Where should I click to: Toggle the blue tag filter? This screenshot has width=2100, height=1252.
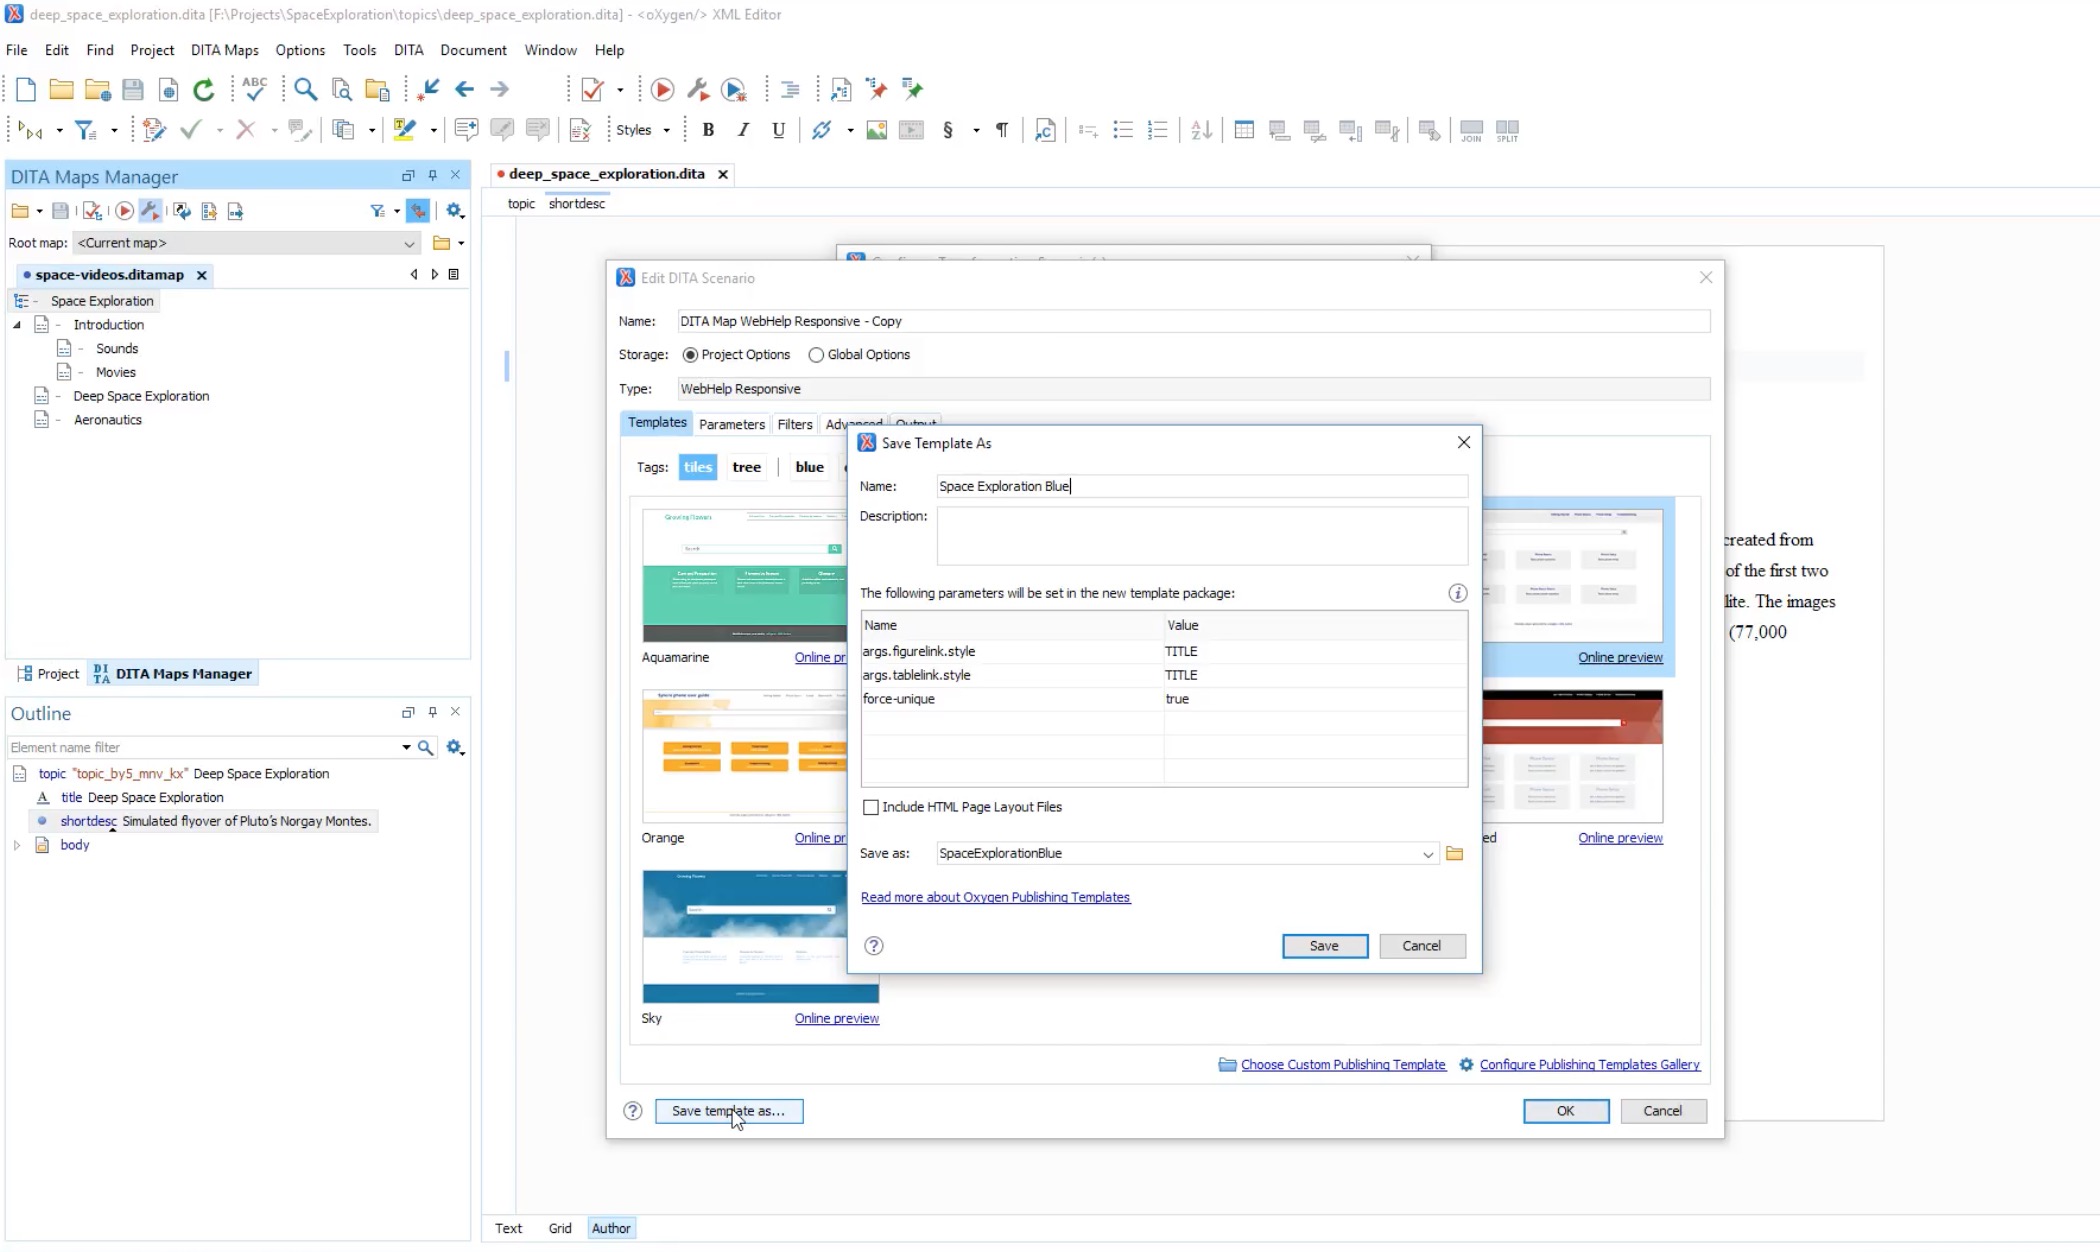click(810, 467)
